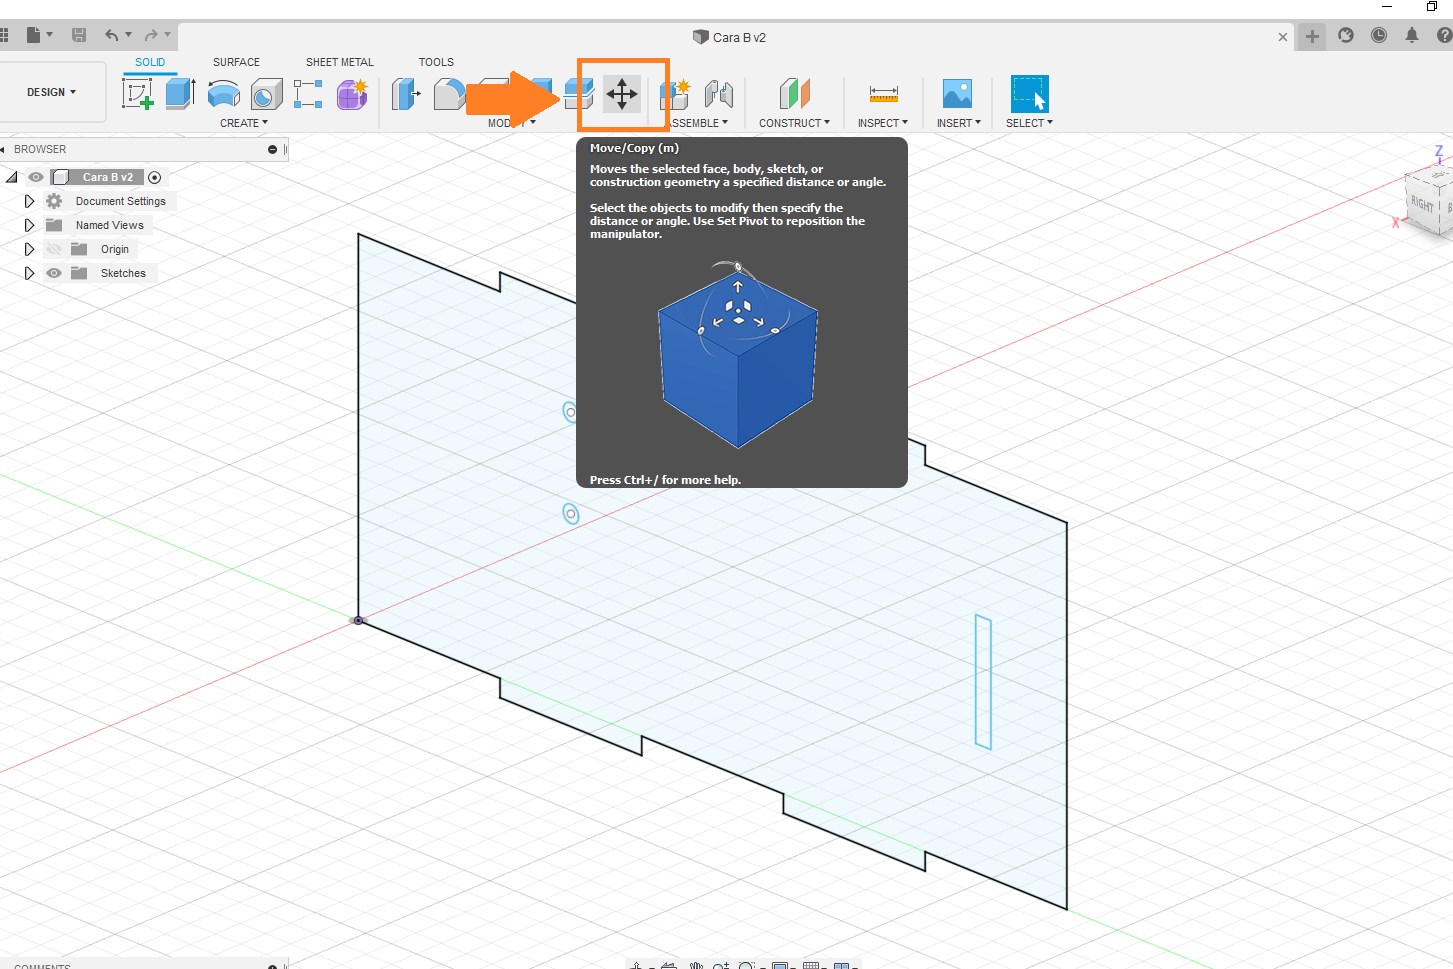Click the Offset Plane construct icon
Image resolution: width=1453 pixels, height=969 pixels.
[794, 94]
